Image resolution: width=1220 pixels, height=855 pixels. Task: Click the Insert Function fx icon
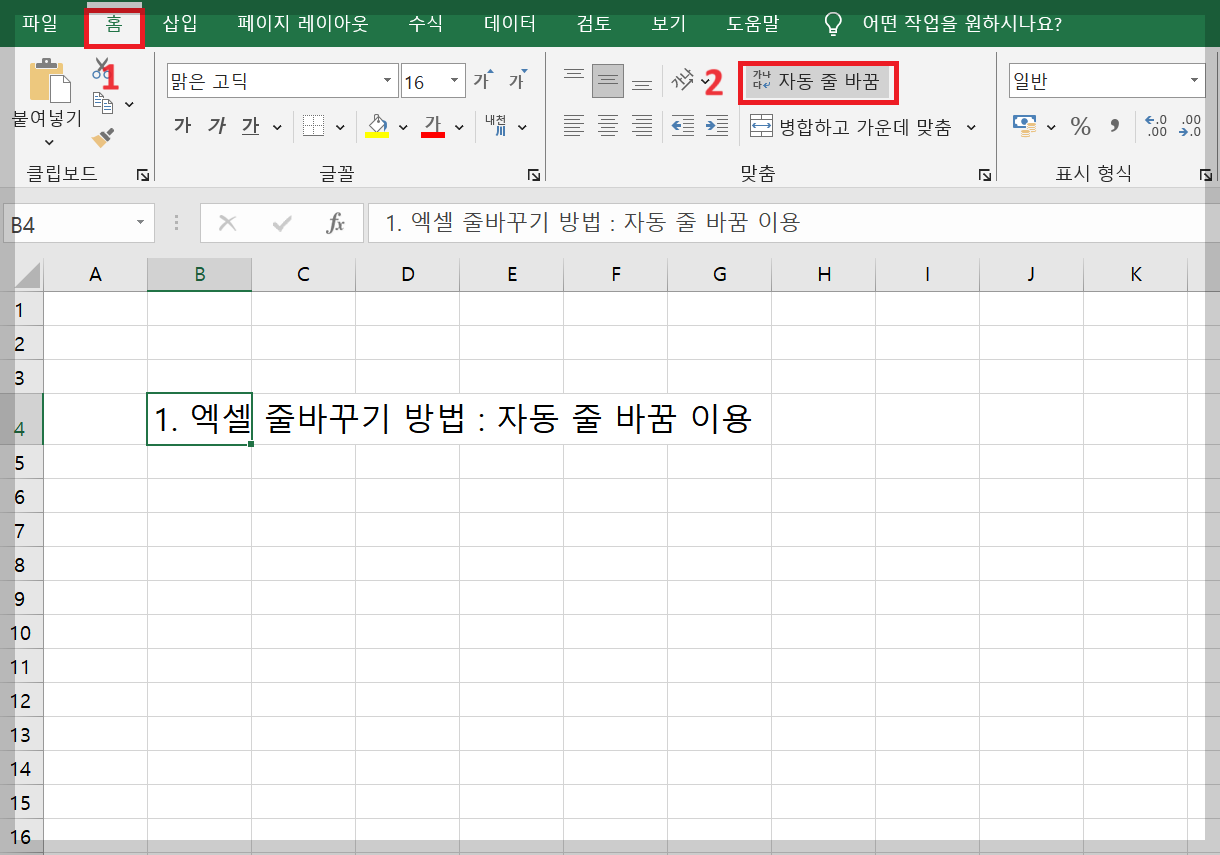point(336,222)
